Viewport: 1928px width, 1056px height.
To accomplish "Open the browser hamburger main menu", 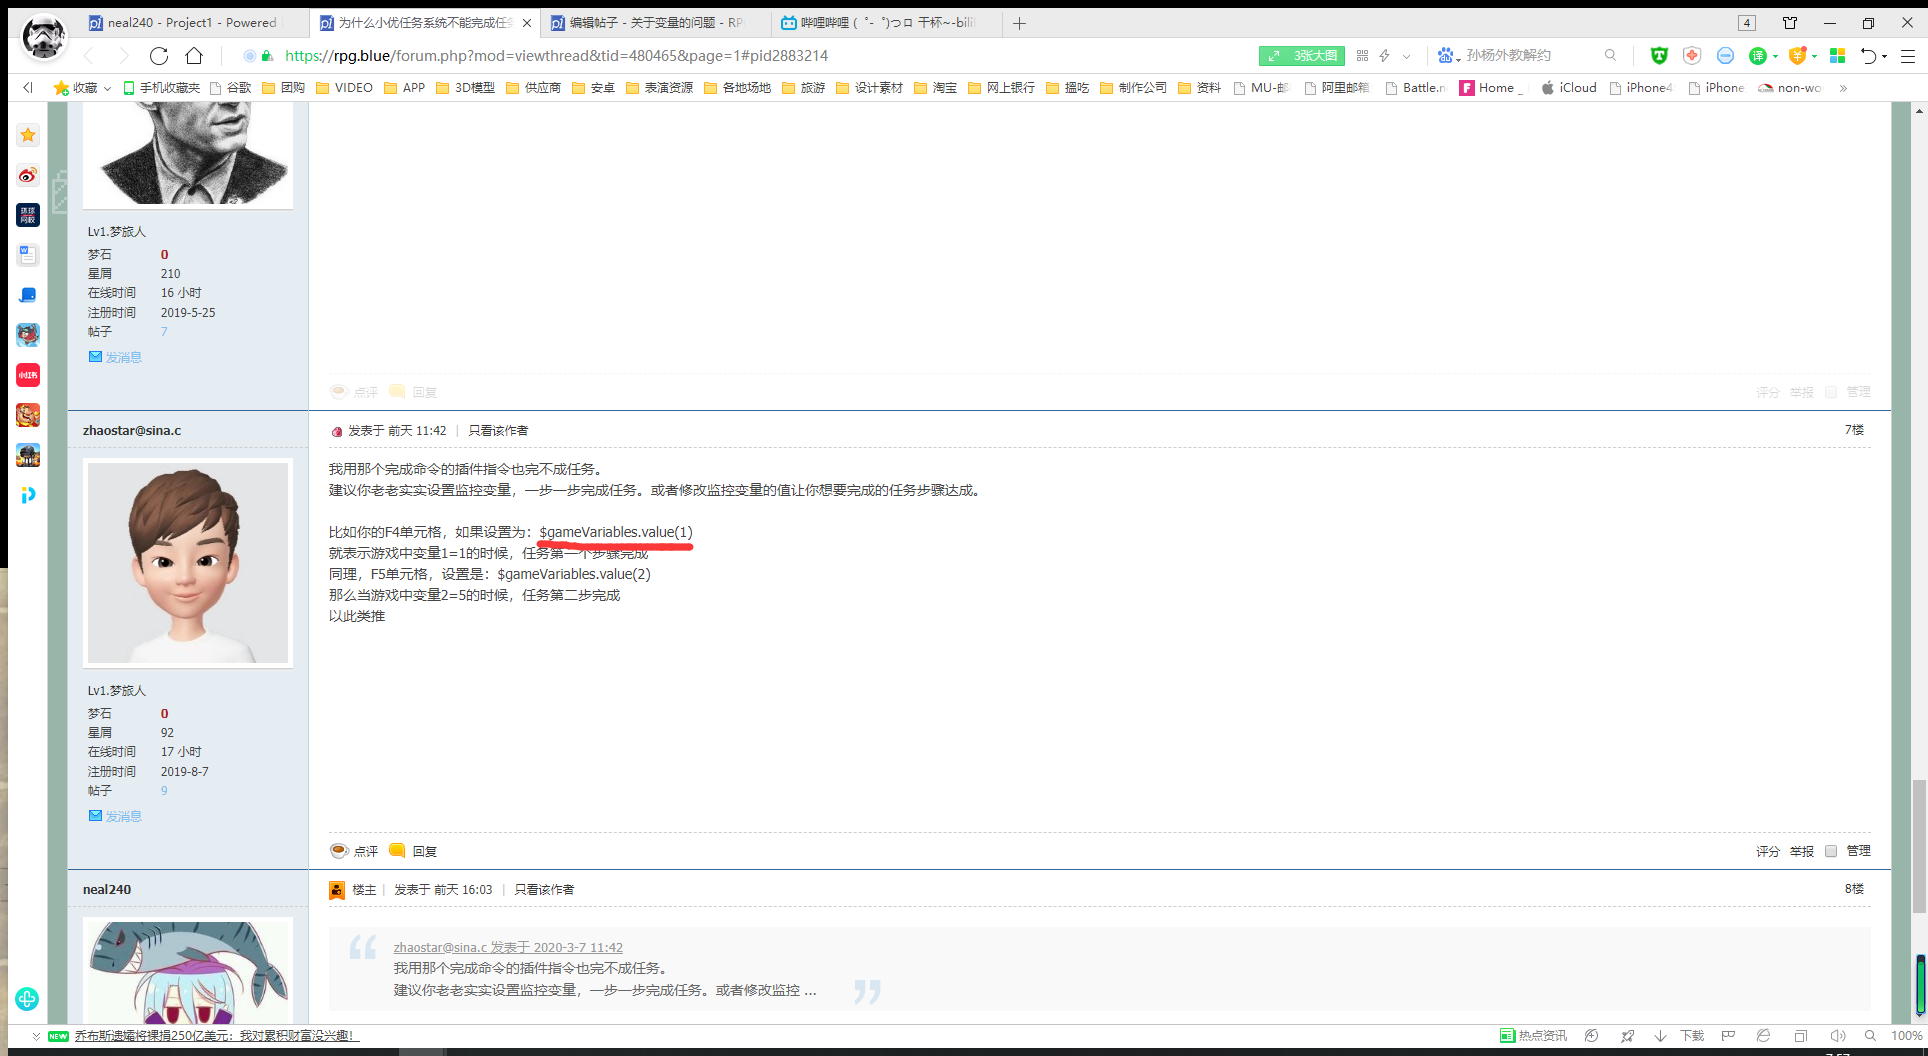I will tap(1908, 56).
